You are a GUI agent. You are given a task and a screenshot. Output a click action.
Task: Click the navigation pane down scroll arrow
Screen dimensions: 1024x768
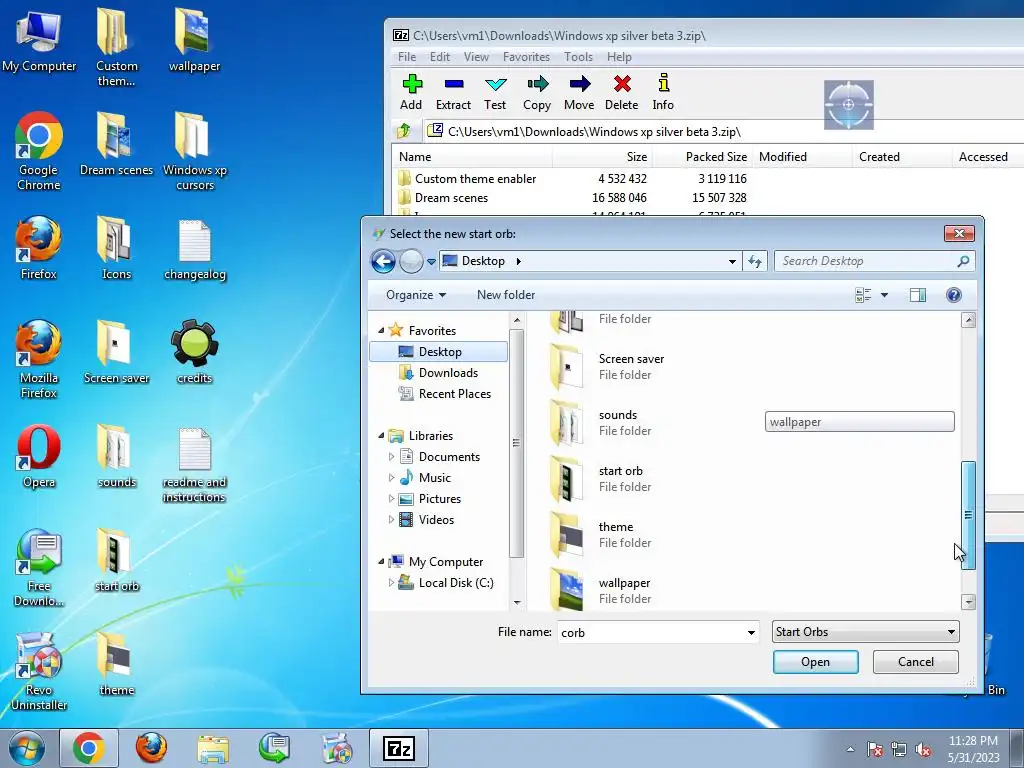(517, 602)
